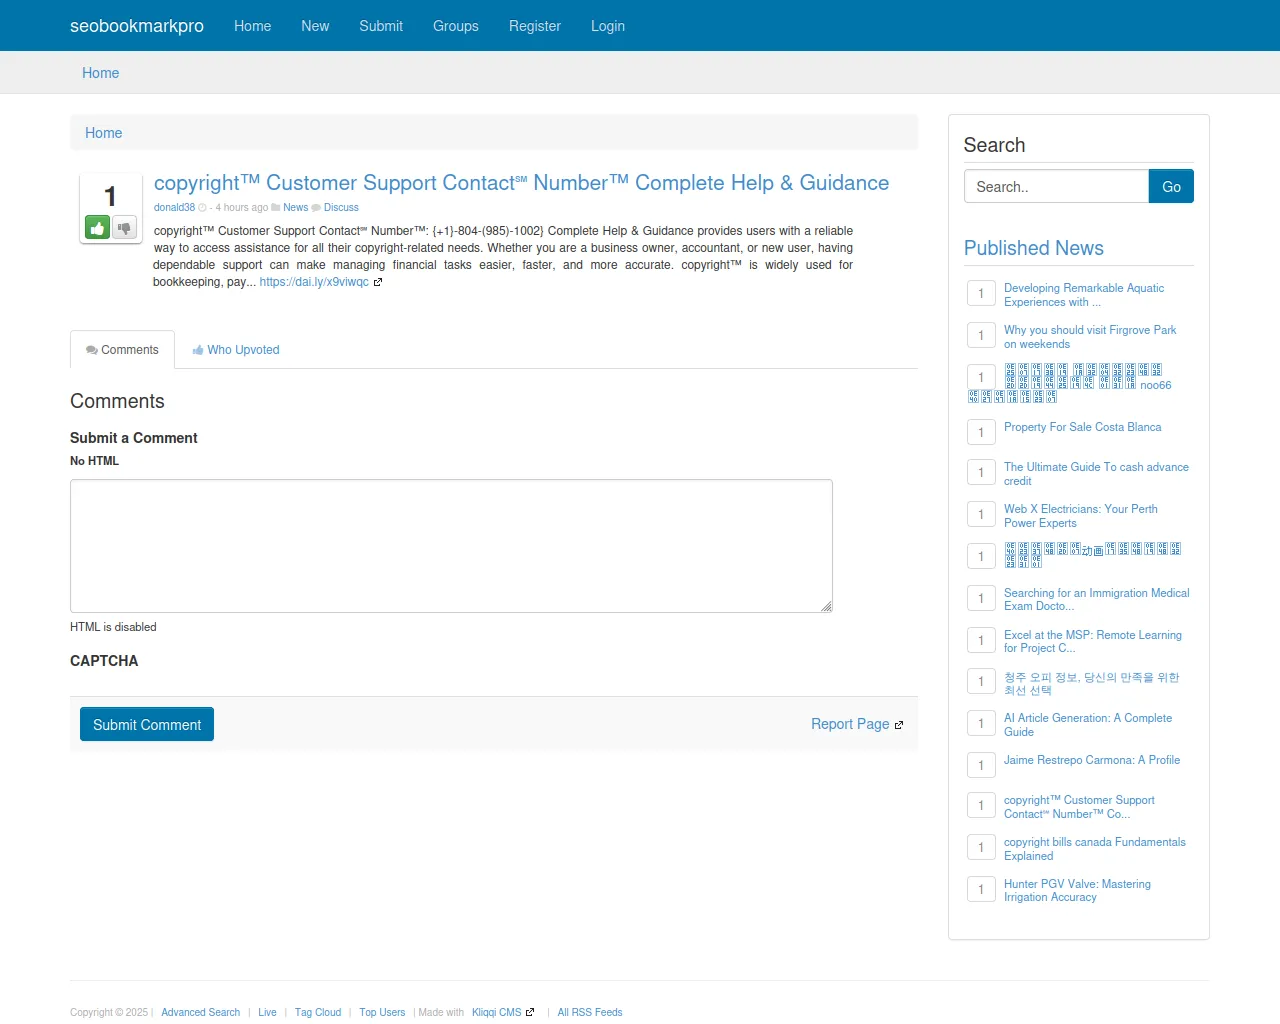Focus the Search text field
This screenshot has height=1024, width=1280.
(1056, 187)
